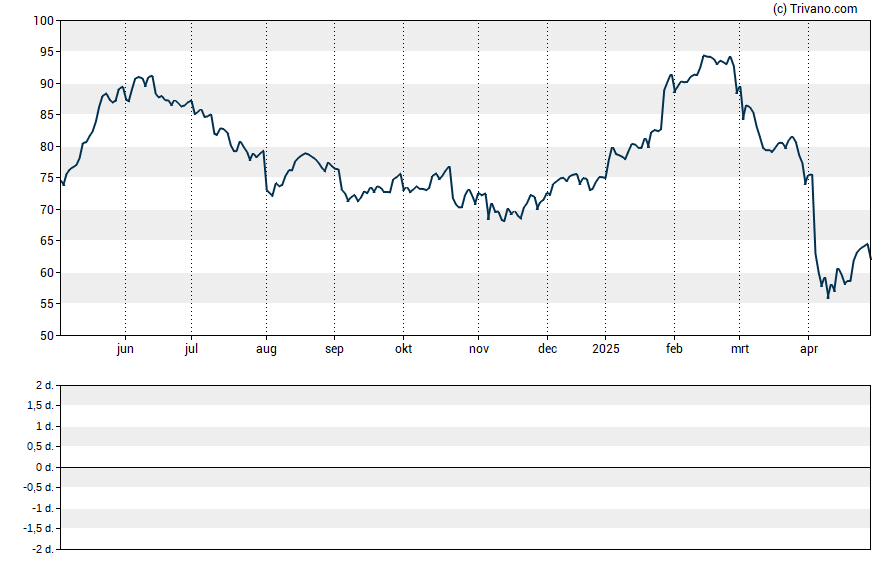
Task: Click the '-0,5 d.' axis label
Action: click(39, 487)
